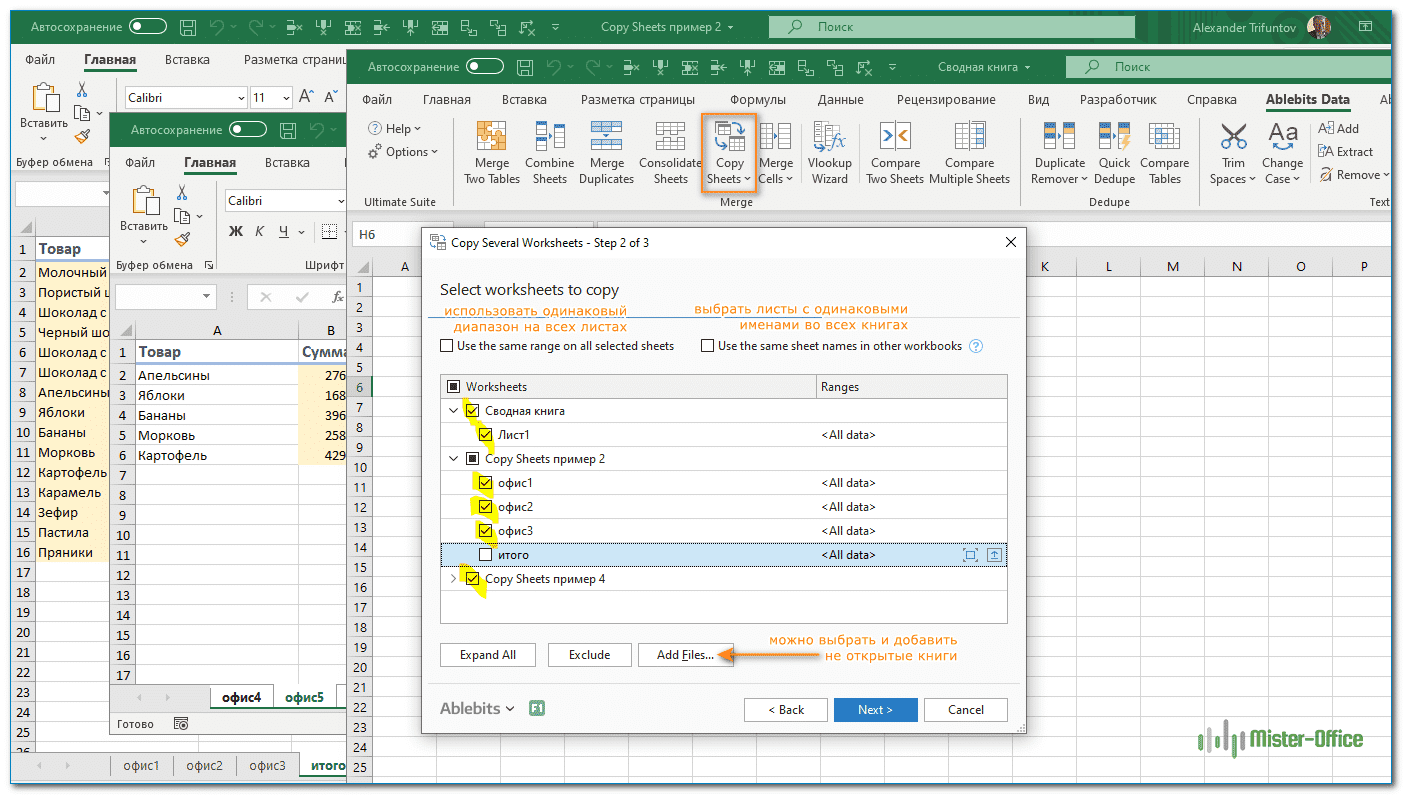
Task: Toggle Copy Sheets пример 2 workbook checkbox
Action: point(473,459)
